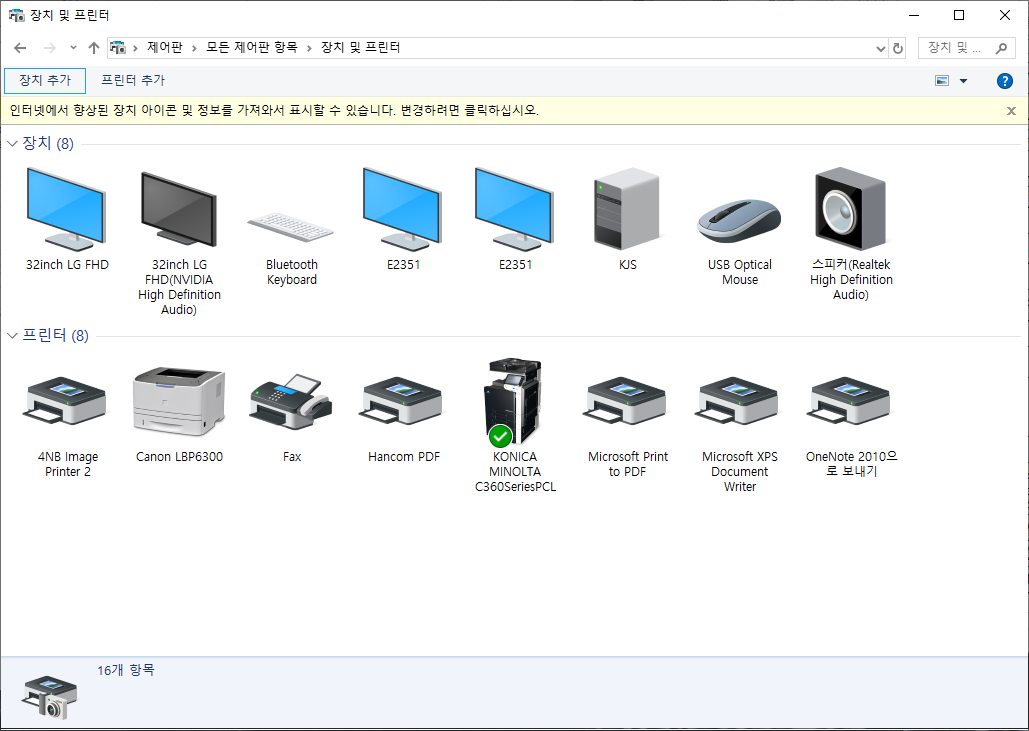Image resolution: width=1029 pixels, height=731 pixels.
Task: Select KONICA MINOLTA C360SeriesPCL default printer
Action: click(515, 402)
